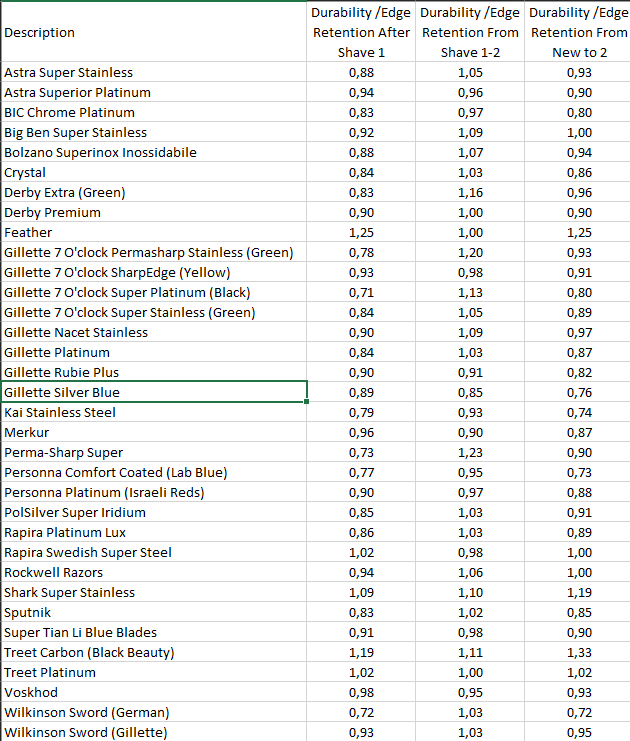
Task: Click Wilkinson Sword (Gillette) 0,95 value
Action: pos(578,732)
